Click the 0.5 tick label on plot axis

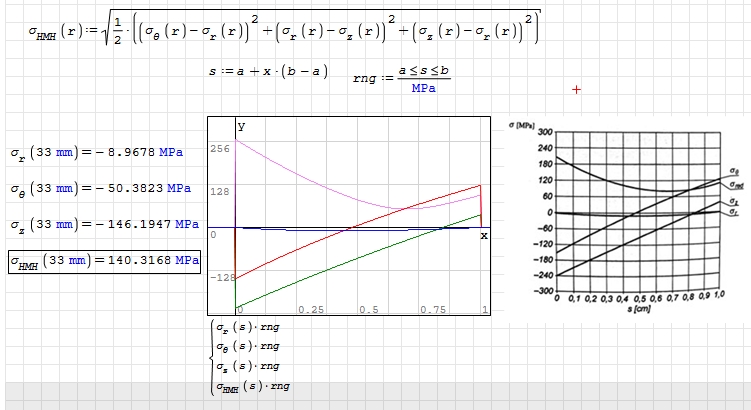pyautogui.click(x=367, y=309)
